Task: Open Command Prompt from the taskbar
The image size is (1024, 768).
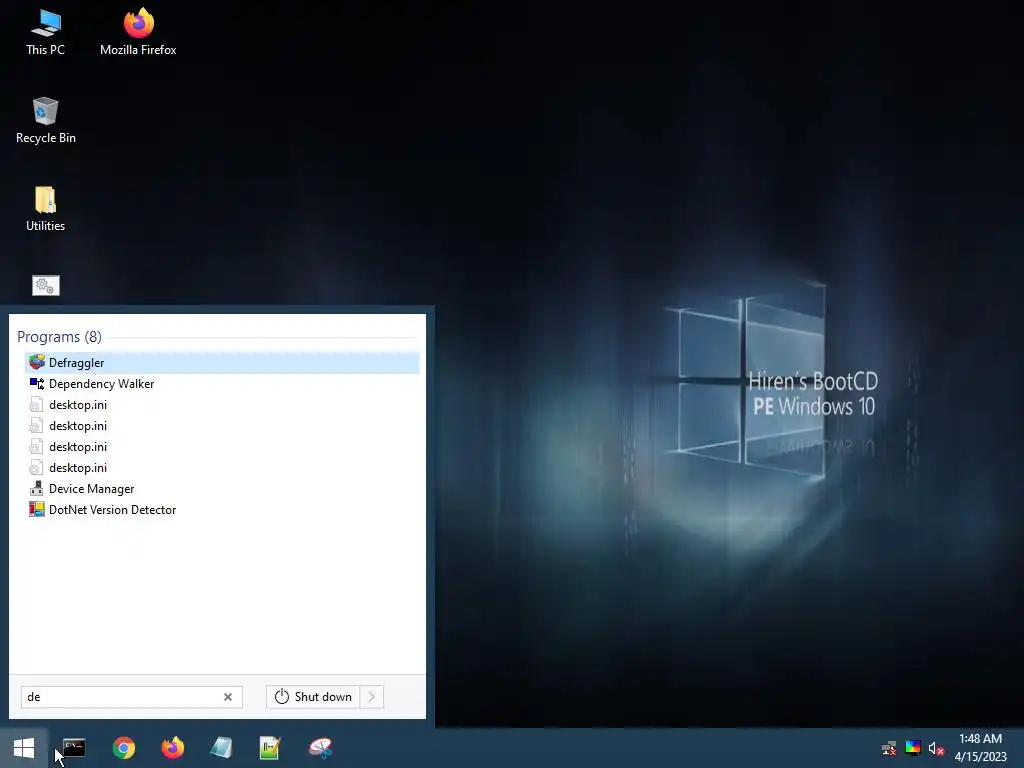Action: pyautogui.click(x=74, y=748)
